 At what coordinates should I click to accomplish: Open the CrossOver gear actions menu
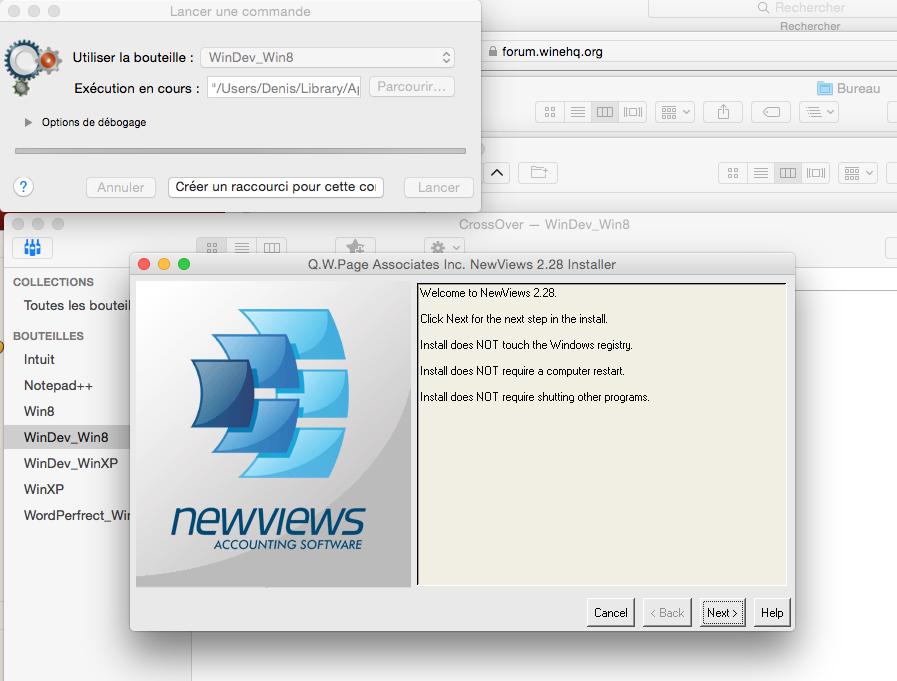444,247
